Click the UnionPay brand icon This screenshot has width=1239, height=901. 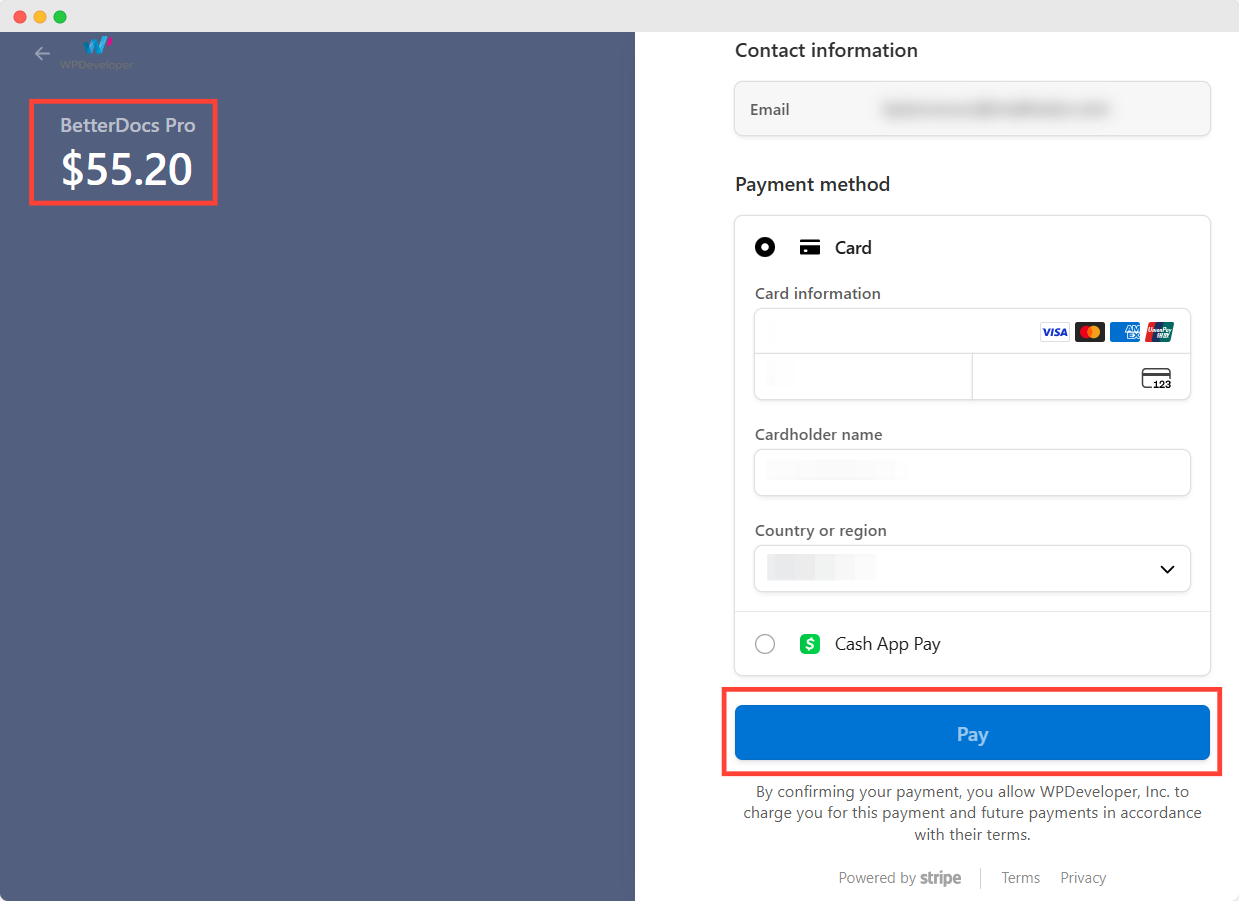click(x=1160, y=331)
